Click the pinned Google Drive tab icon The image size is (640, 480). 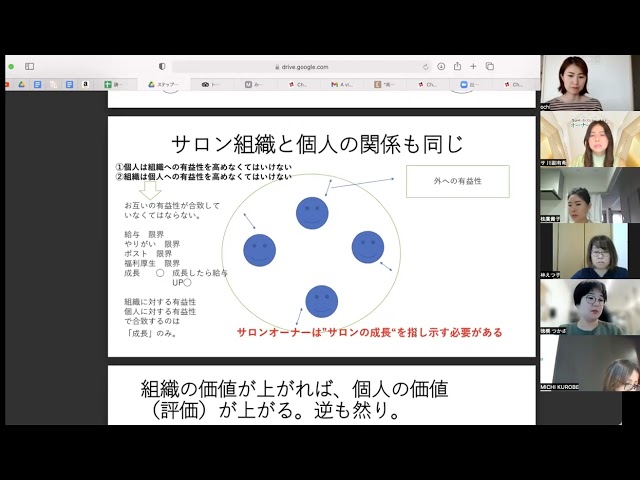point(21,85)
